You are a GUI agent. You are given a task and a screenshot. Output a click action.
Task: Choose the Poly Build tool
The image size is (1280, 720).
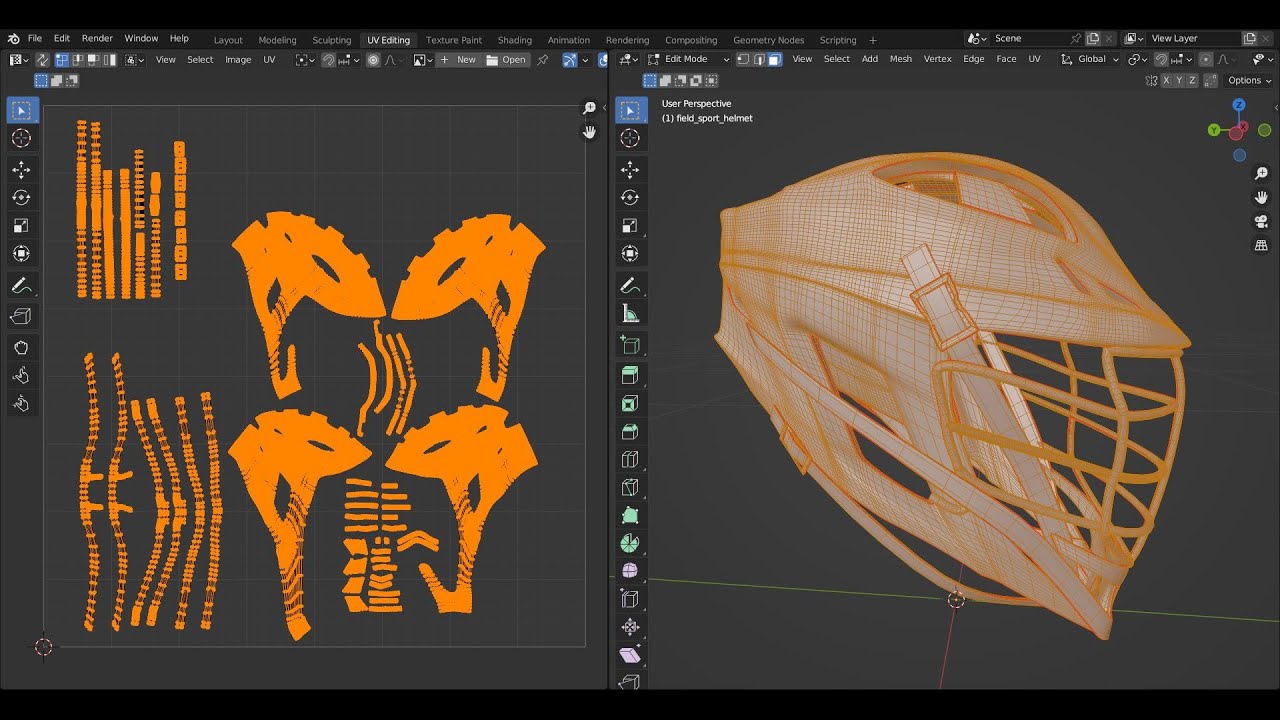(630, 516)
